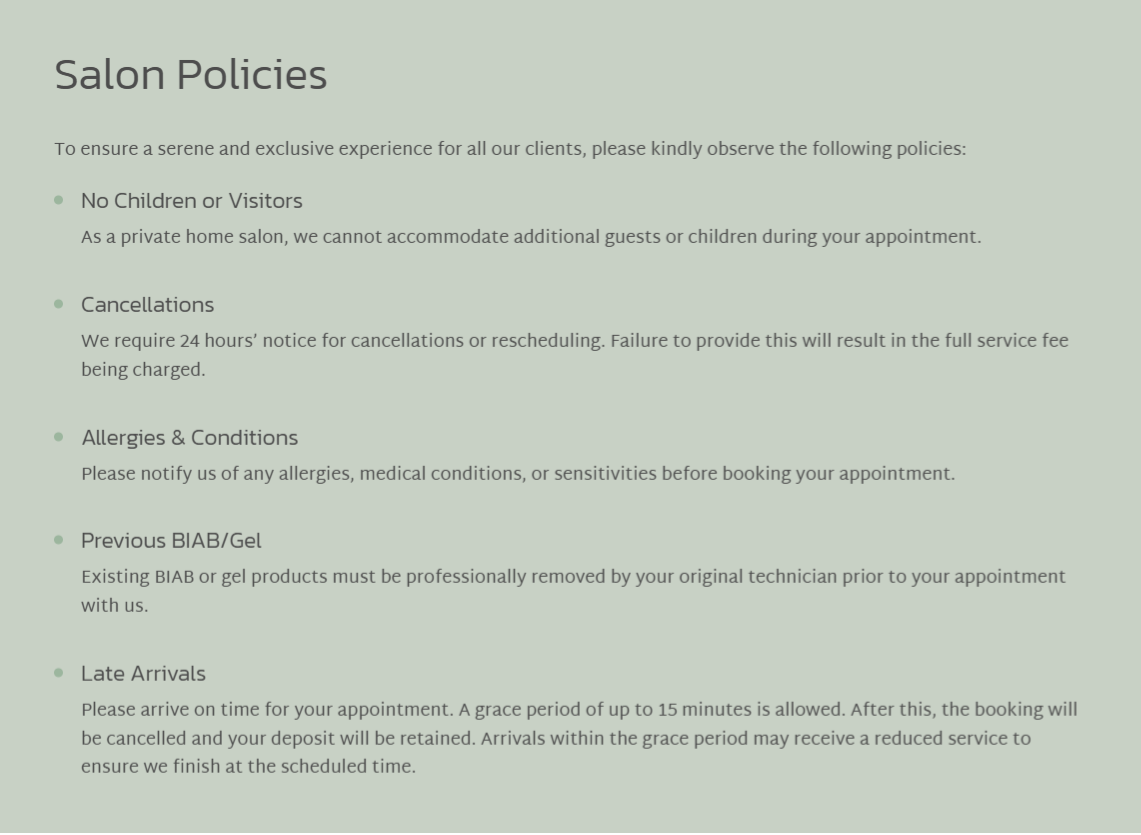Click the notify us of allergies paragraph
This screenshot has width=1141, height=835.
[517, 474]
